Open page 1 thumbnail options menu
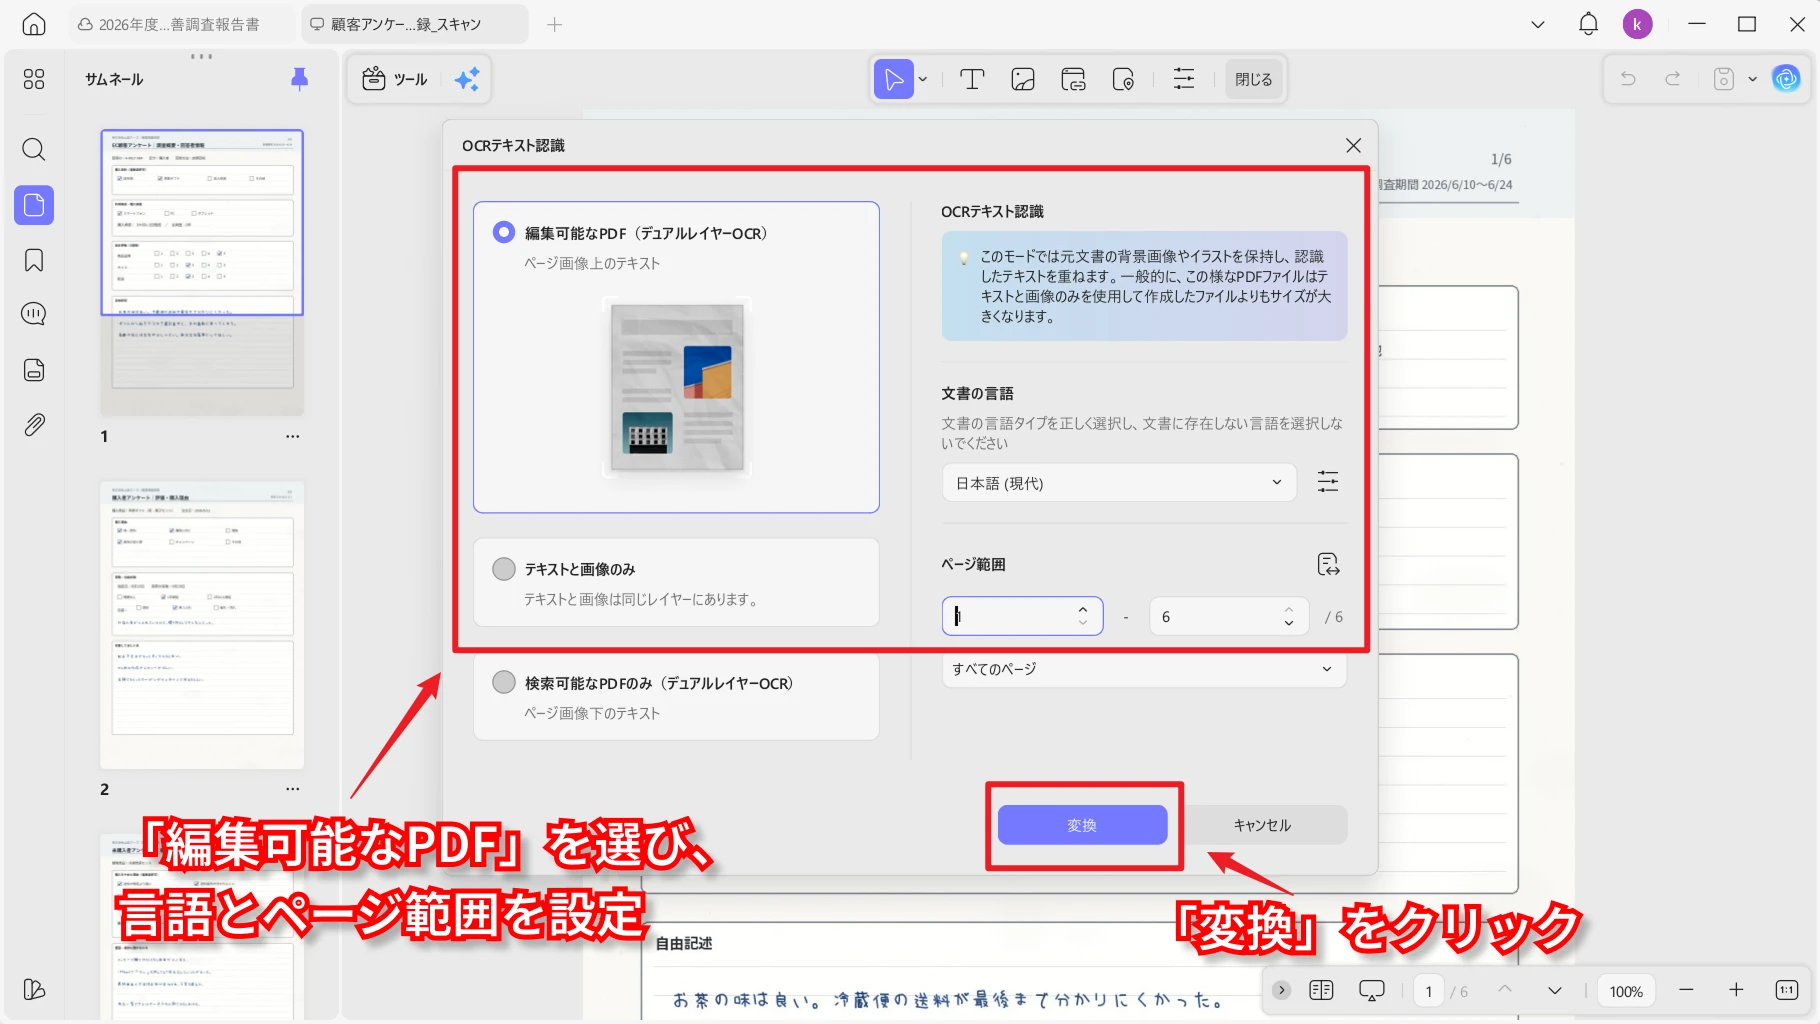Screen dimensions: 1820x1024 click(292, 436)
